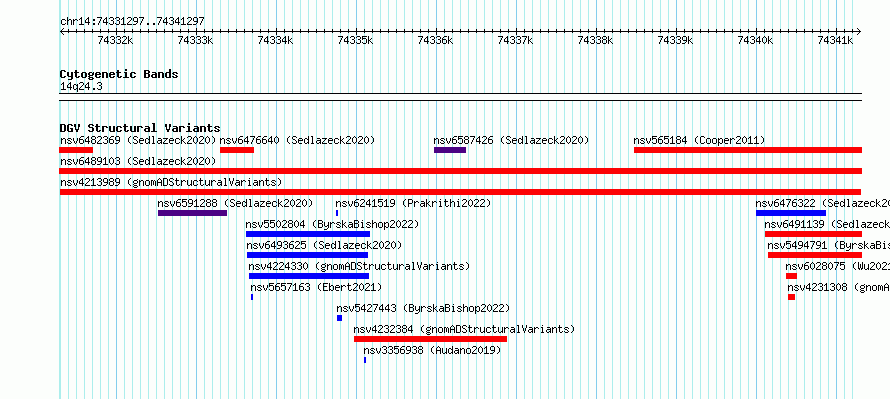Image resolution: width=890 pixels, height=399 pixels.
Task: Open nsv5502804 (ByrskaBishop2022) label
Action: (333, 224)
